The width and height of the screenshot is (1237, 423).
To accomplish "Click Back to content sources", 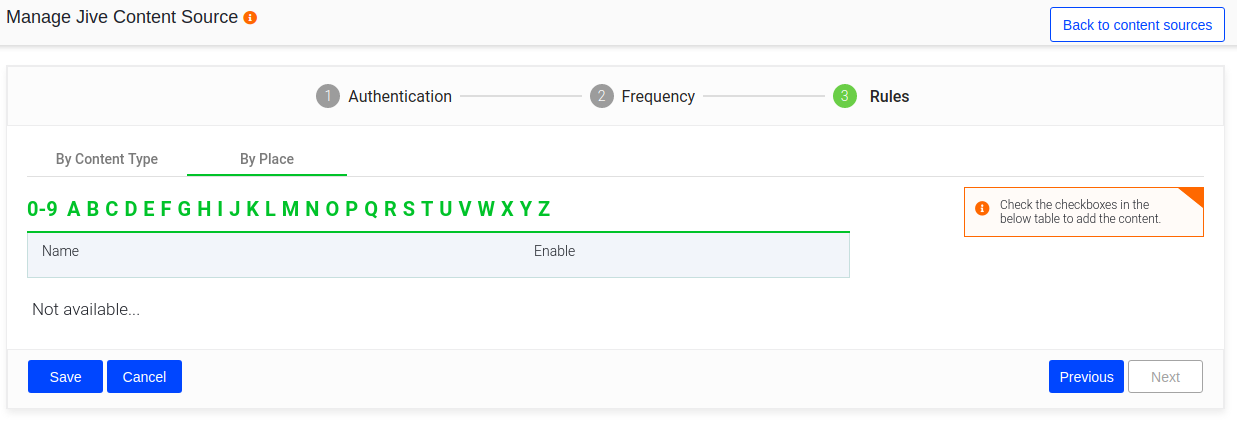I will 1137,25.
